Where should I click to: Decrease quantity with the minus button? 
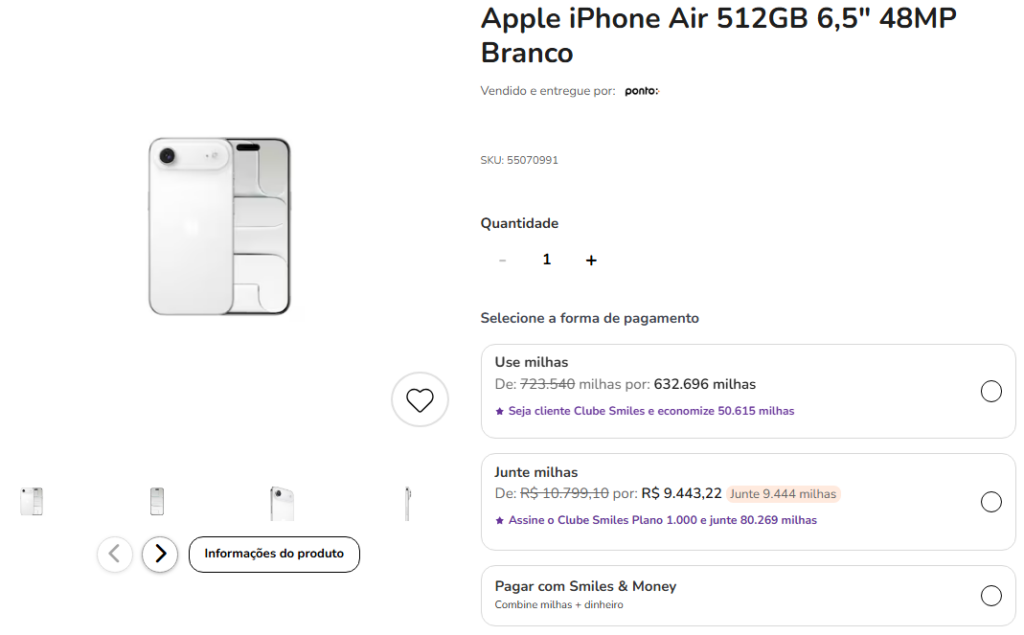click(502, 260)
